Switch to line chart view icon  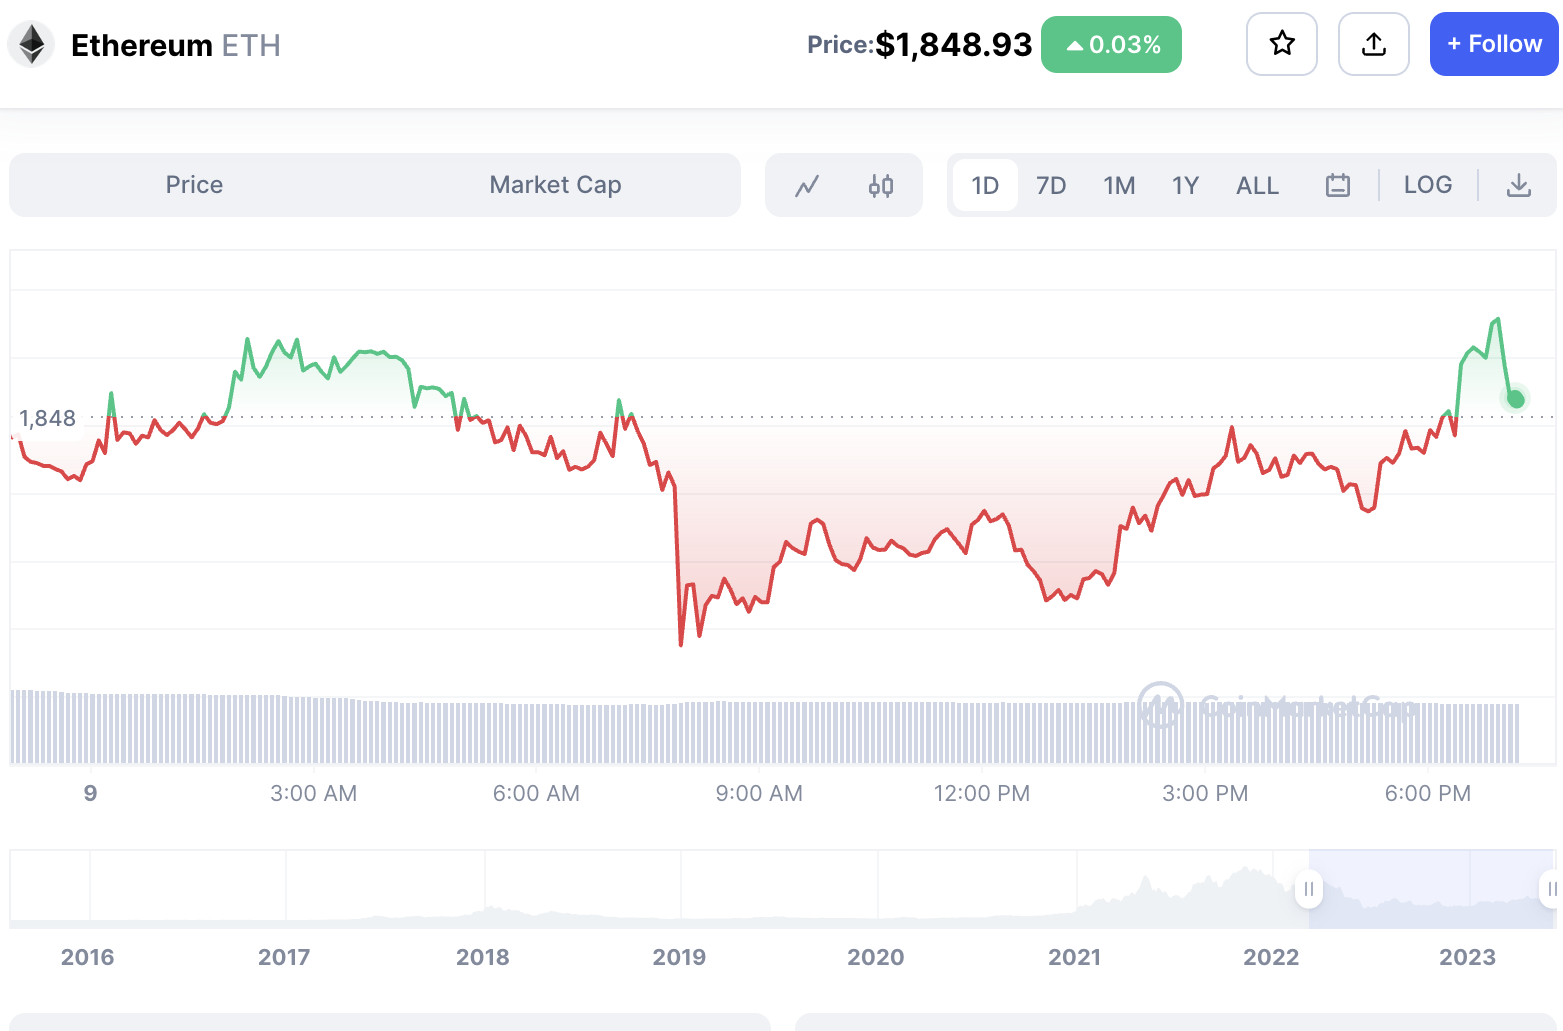tap(807, 186)
